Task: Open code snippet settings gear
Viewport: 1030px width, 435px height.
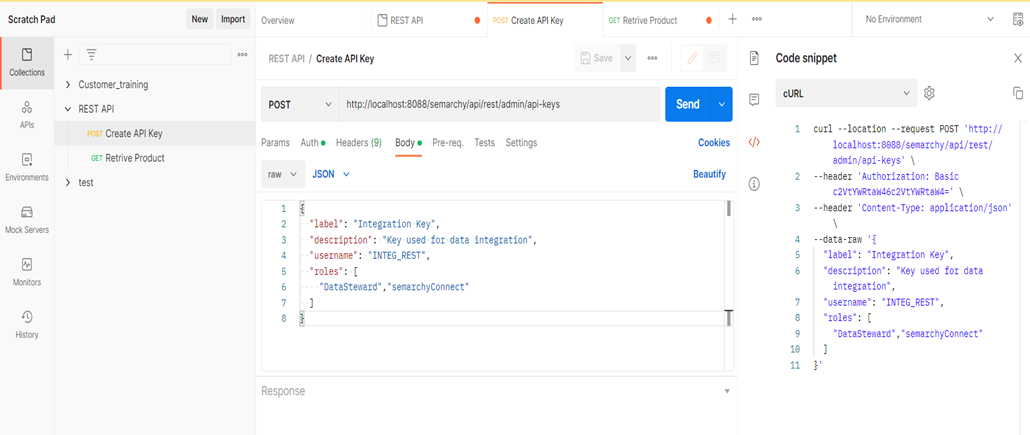Action: pos(929,93)
